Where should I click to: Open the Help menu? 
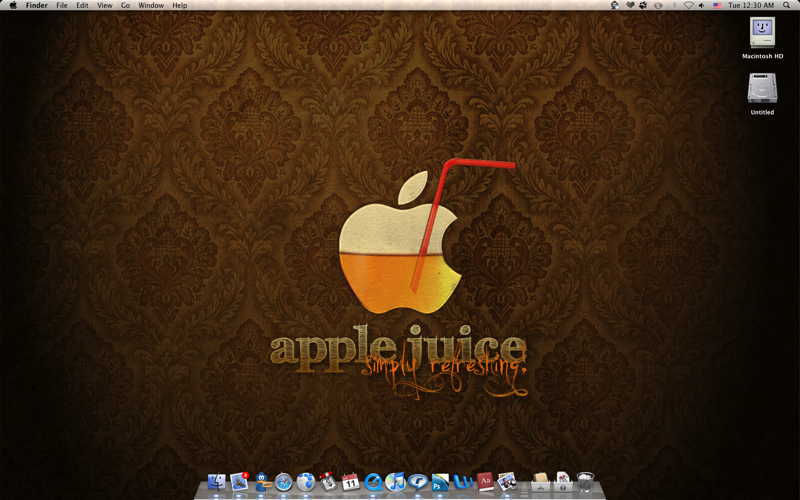(180, 5)
